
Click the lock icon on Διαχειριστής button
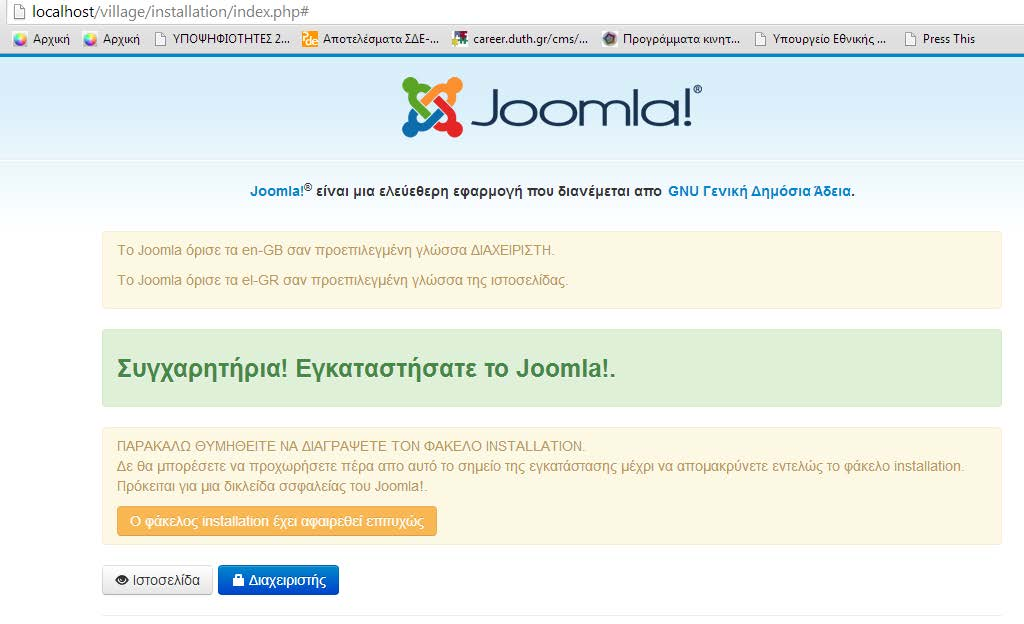[238, 580]
